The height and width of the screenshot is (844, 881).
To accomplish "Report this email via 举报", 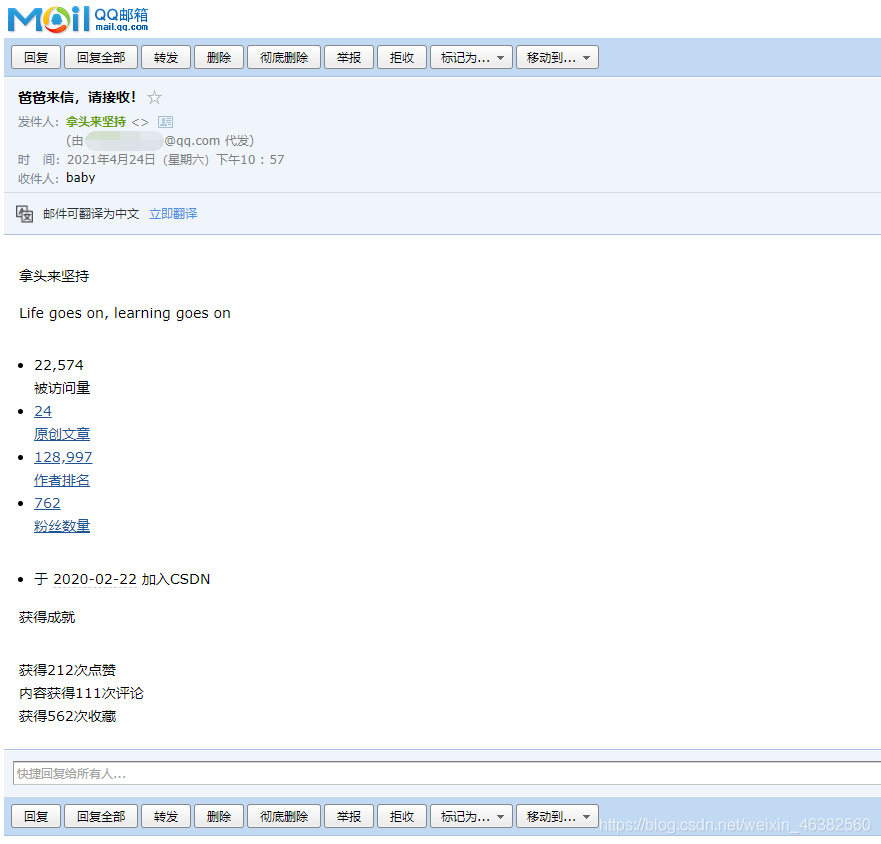I will click(x=348, y=57).
